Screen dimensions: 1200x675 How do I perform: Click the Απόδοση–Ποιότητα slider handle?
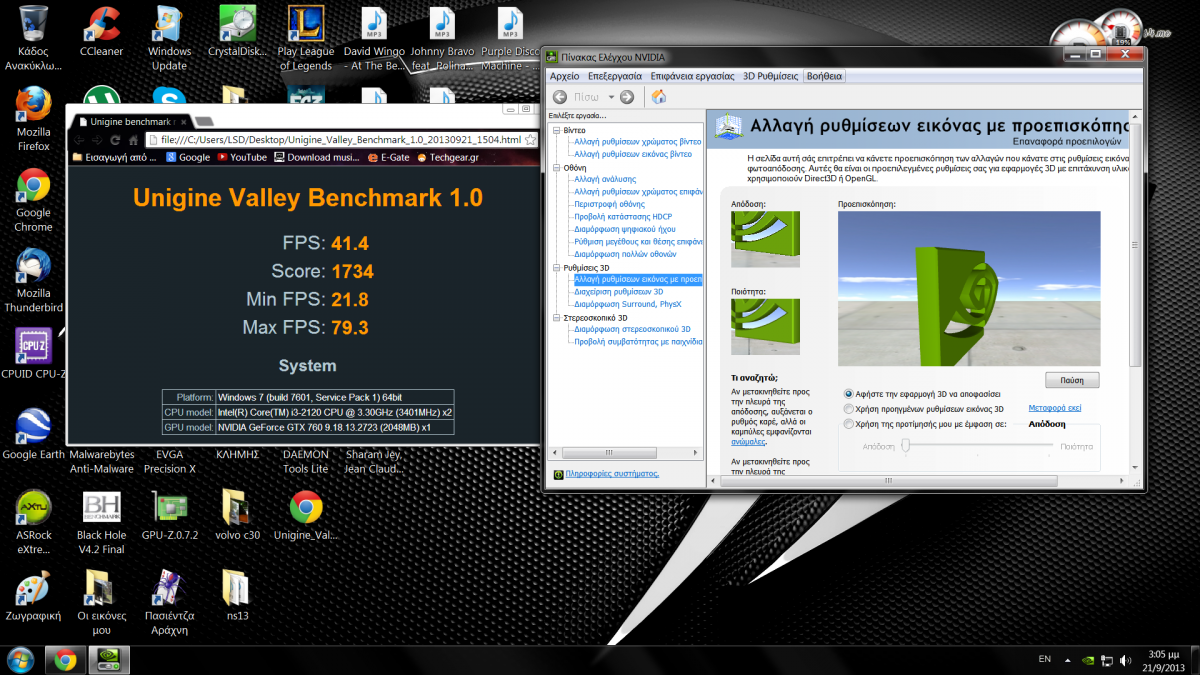904,446
